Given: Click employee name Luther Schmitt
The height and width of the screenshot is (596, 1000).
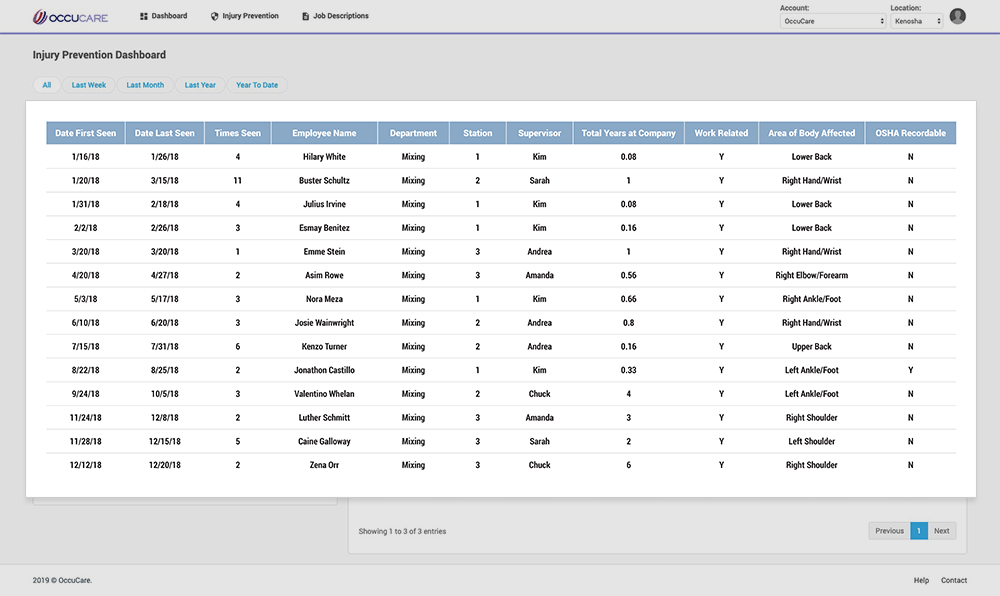Looking at the screenshot, I should click(324, 418).
